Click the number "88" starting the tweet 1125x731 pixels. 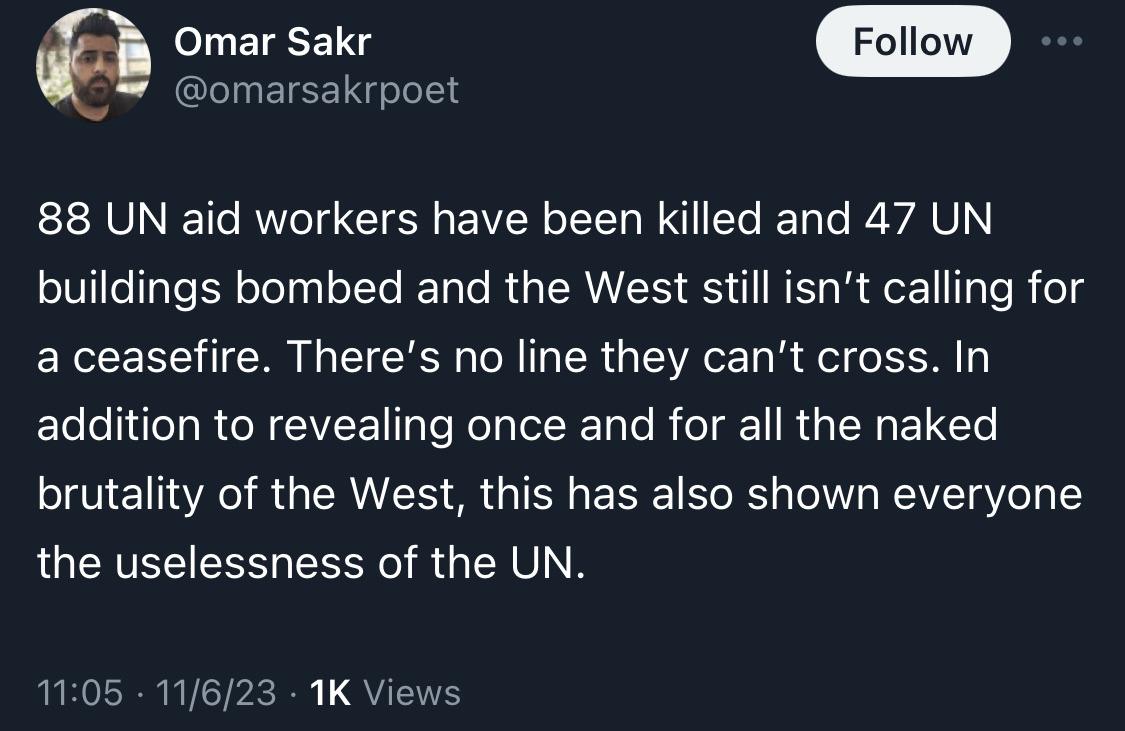click(60, 221)
